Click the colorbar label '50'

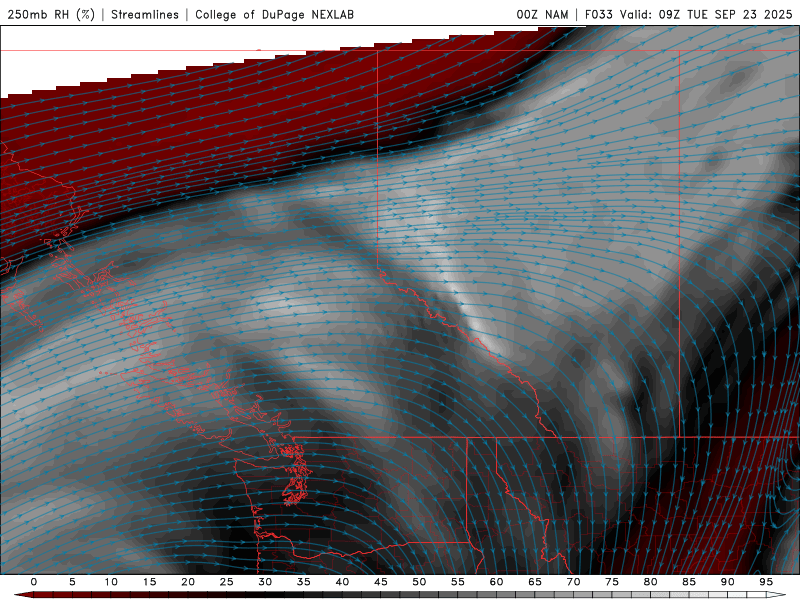[x=419, y=582]
